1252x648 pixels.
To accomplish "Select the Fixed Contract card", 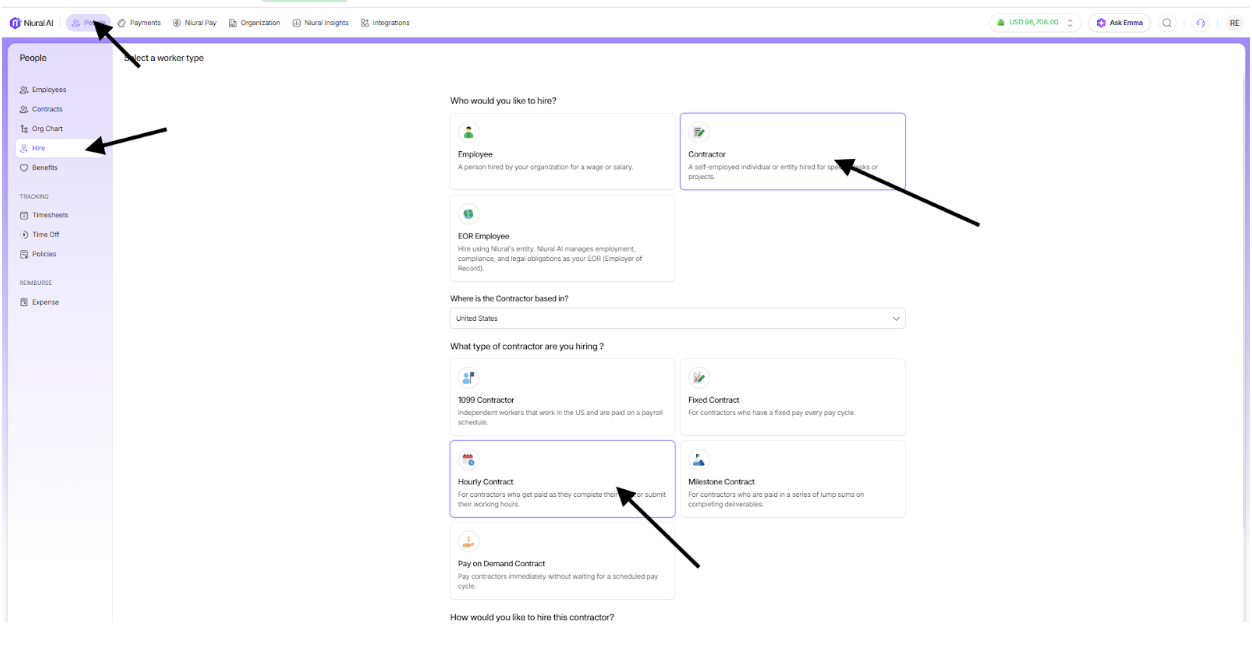I will click(792, 397).
